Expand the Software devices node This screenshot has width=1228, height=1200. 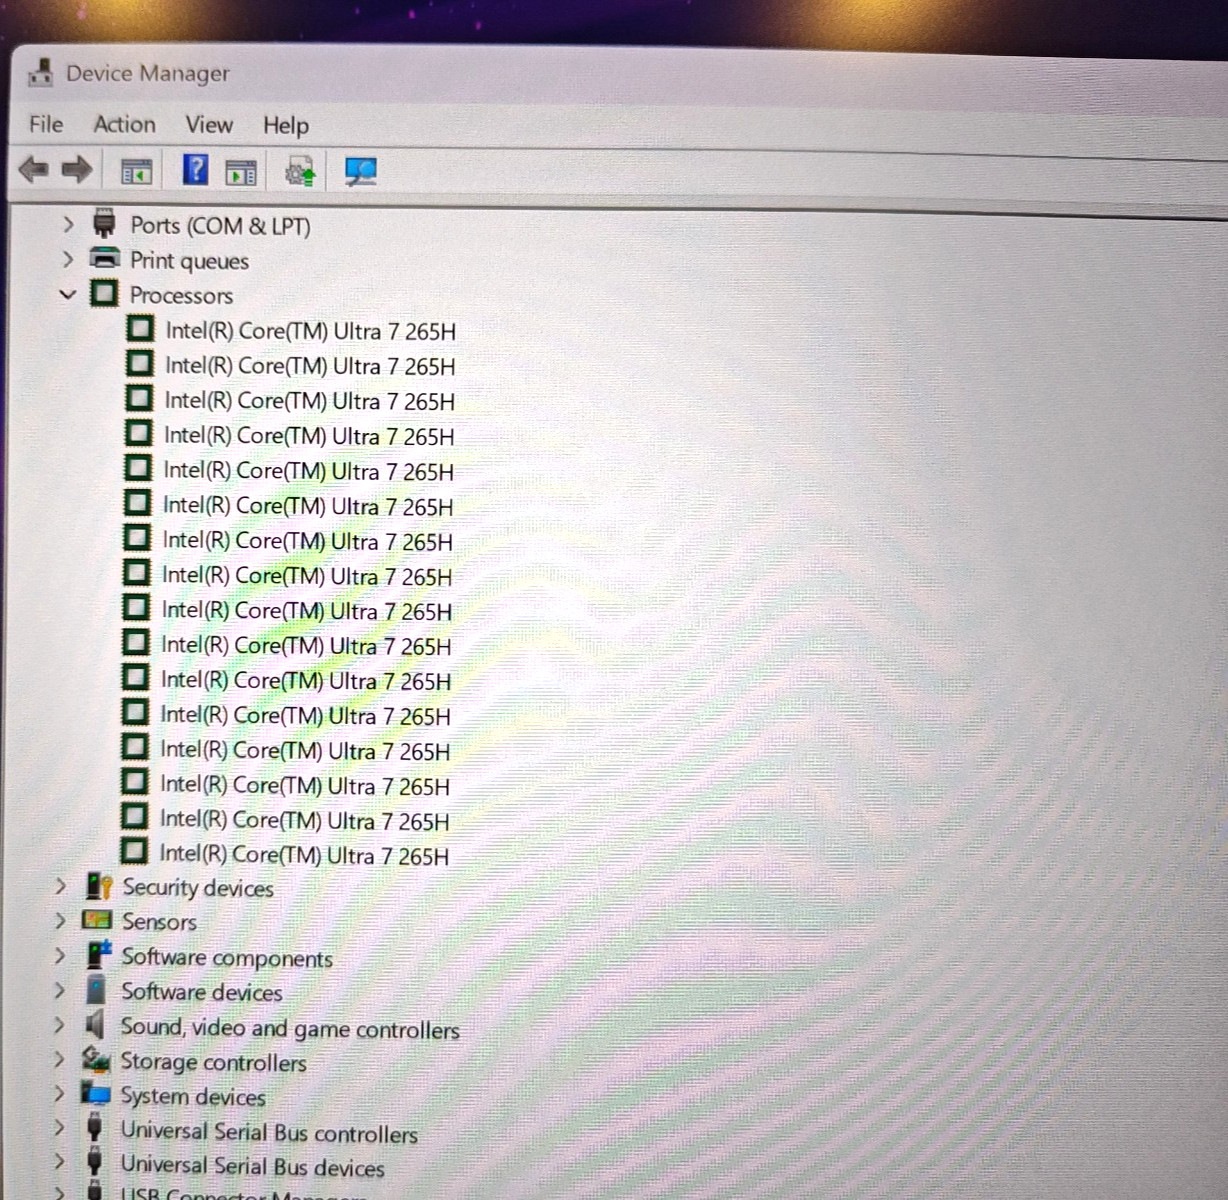59,990
